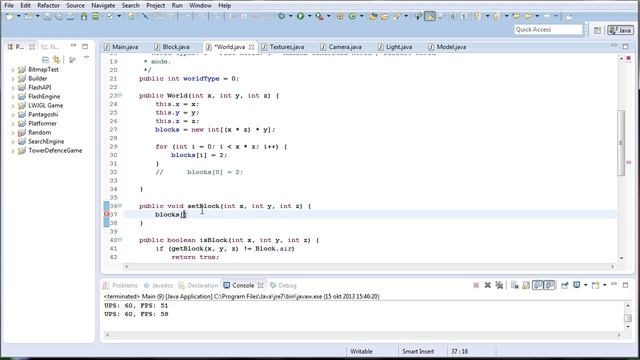Open the Display Selected Console dropdown arrow
Viewport: 640px width, 360px height.
(585, 285)
